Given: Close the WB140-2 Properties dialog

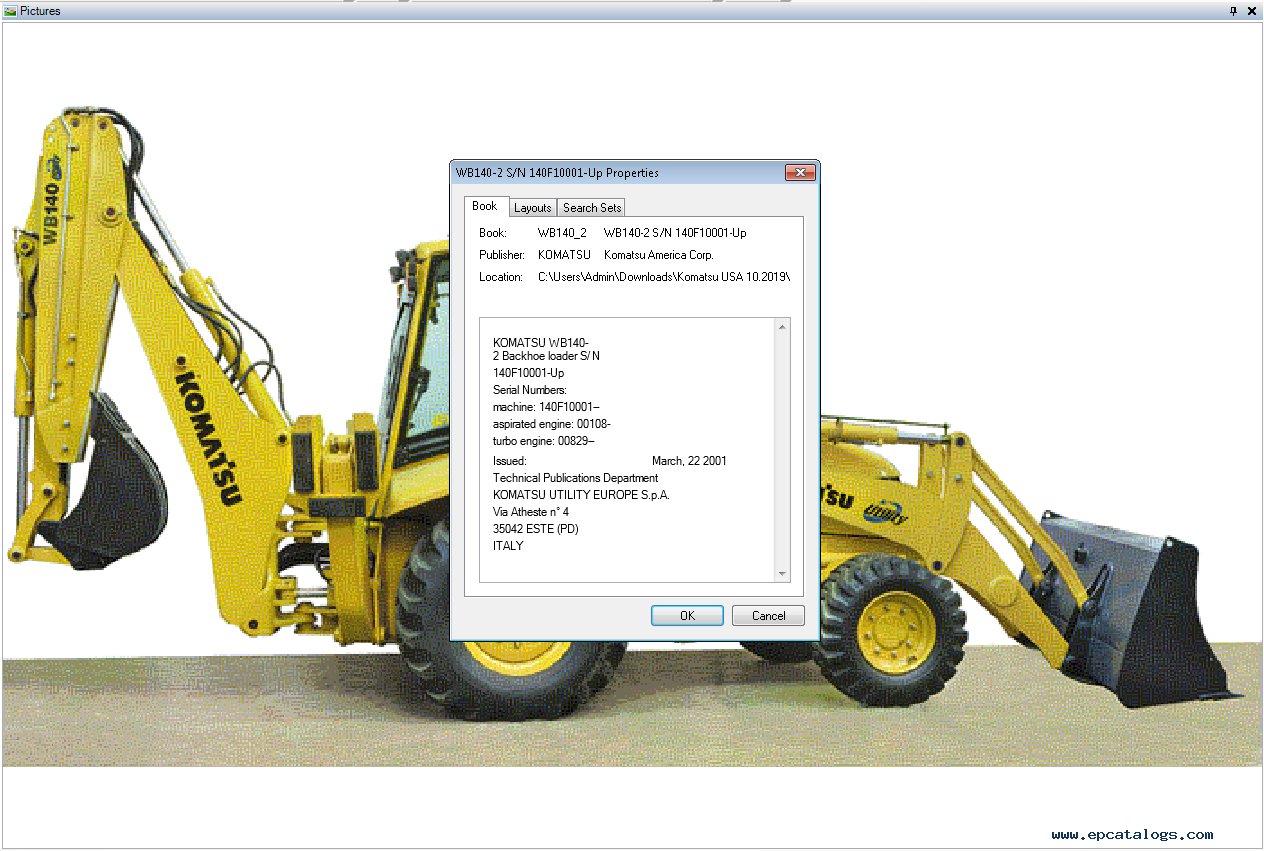Looking at the screenshot, I should (799, 173).
